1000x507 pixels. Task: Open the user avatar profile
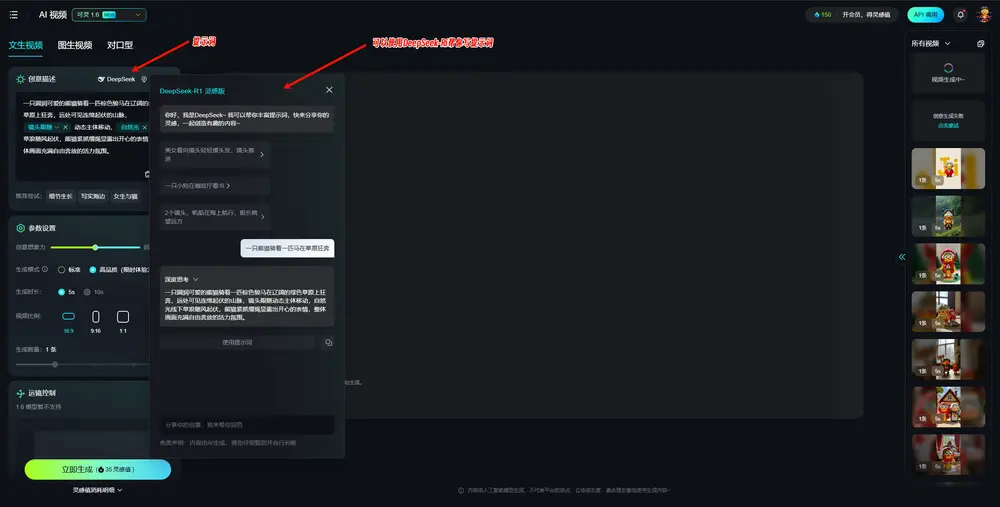(x=984, y=15)
